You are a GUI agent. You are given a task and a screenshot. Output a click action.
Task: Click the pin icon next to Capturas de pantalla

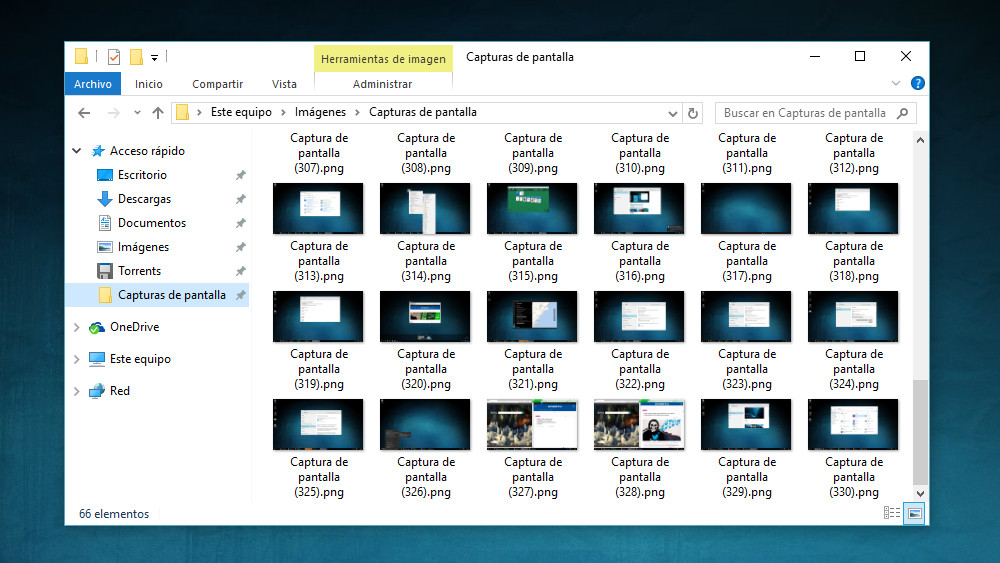(240, 295)
